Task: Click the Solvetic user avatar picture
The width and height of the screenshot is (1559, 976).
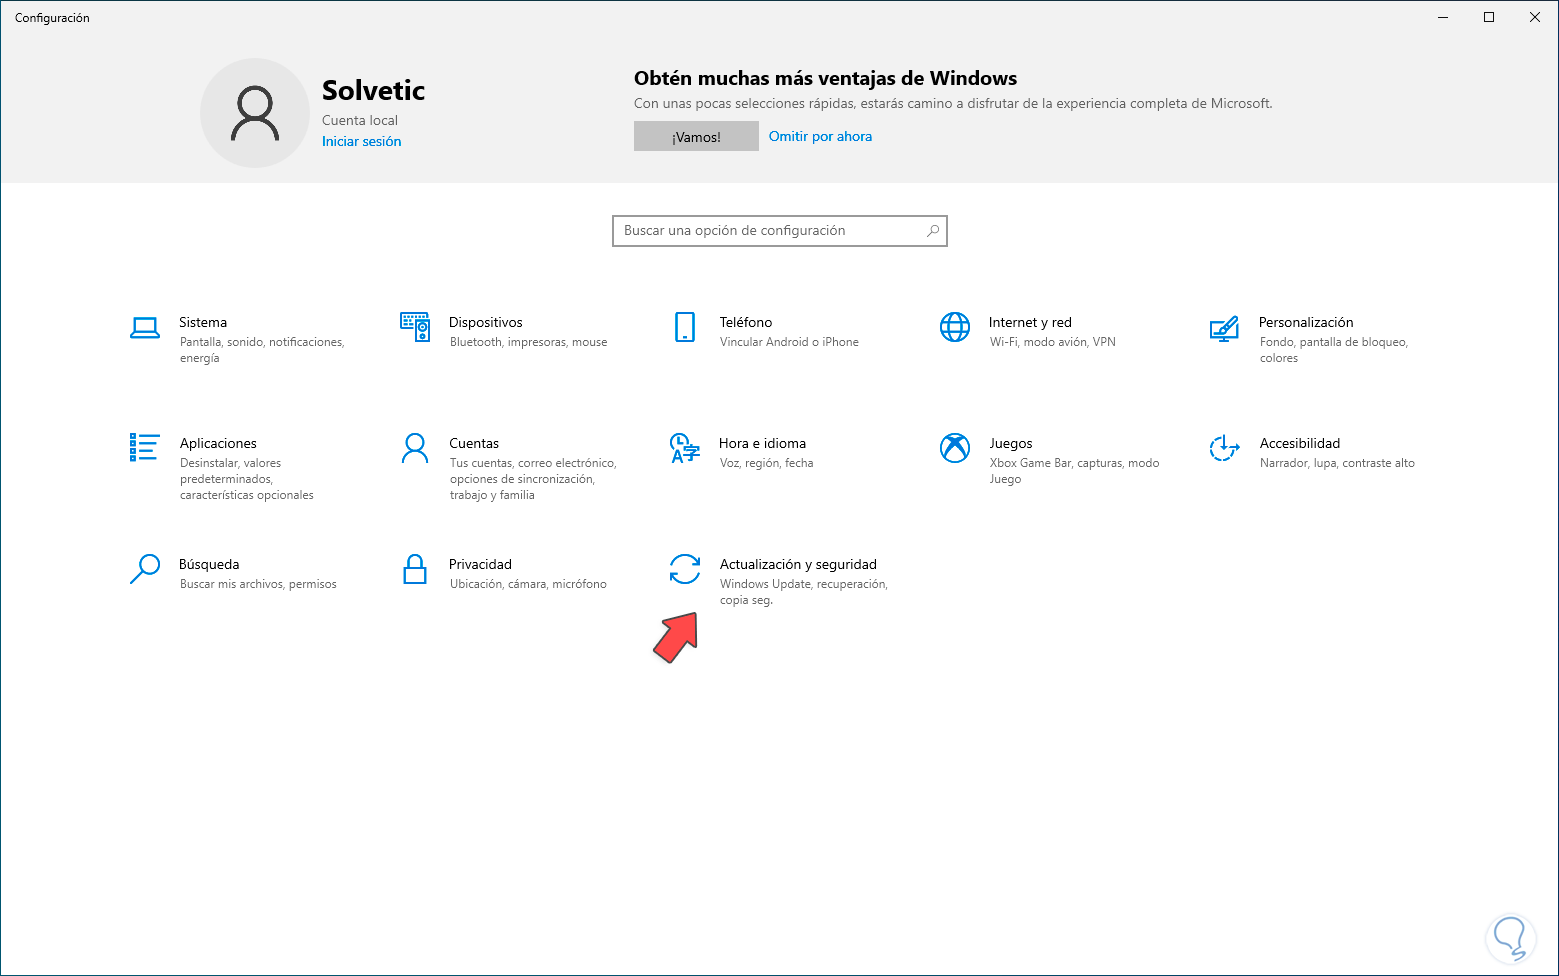Action: 255,113
